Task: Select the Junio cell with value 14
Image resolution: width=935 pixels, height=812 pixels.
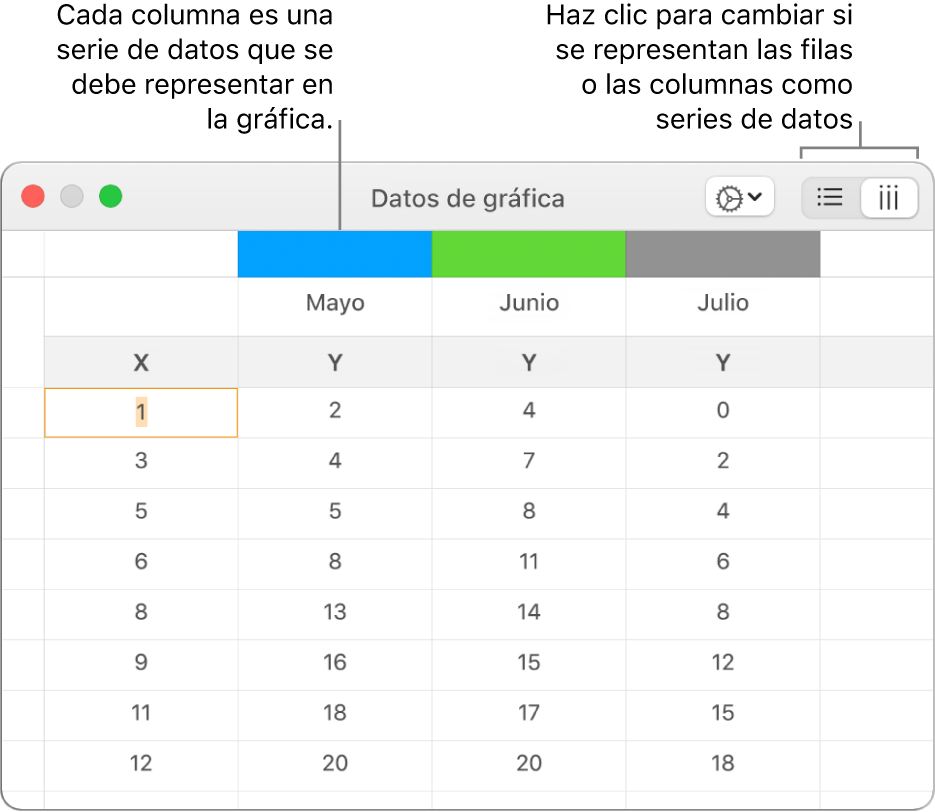Action: pyautogui.click(x=529, y=612)
